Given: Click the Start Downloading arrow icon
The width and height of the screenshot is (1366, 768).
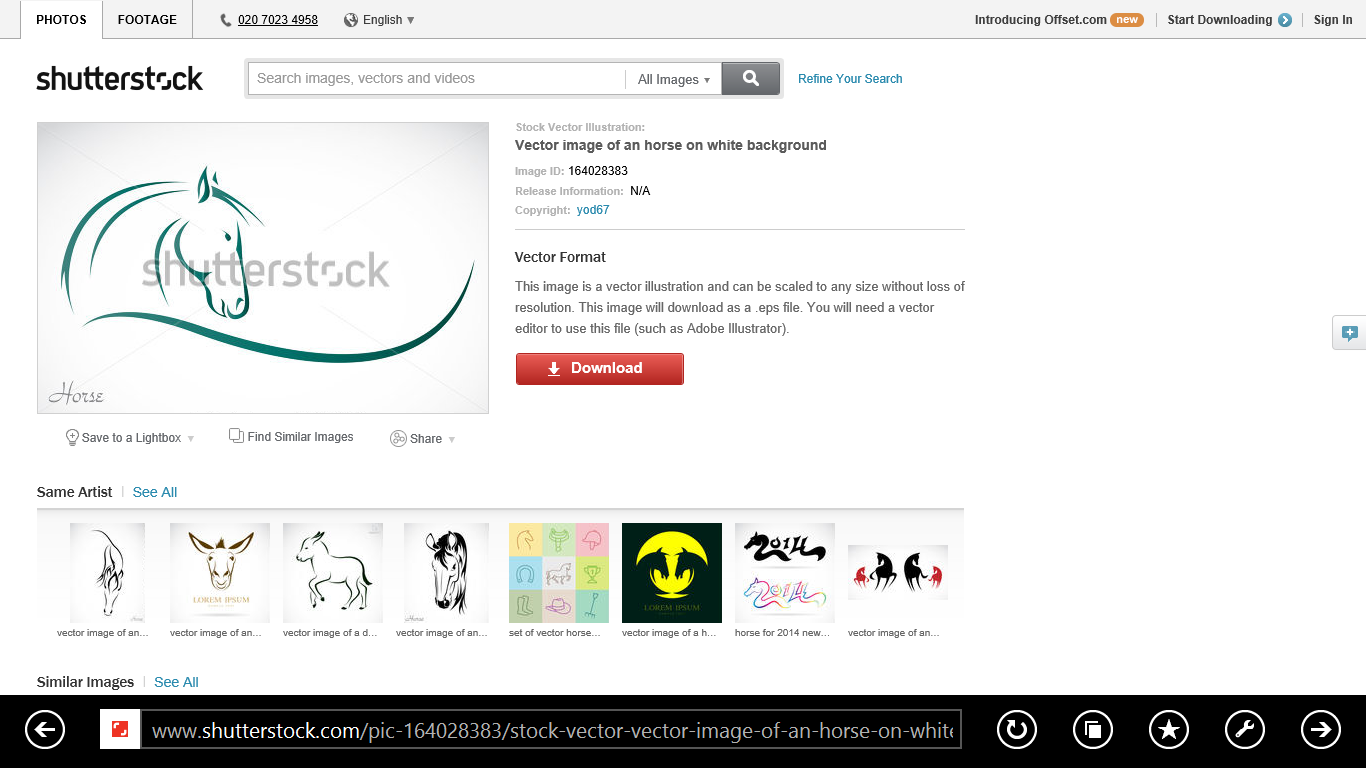Looking at the screenshot, I should coord(1285,20).
